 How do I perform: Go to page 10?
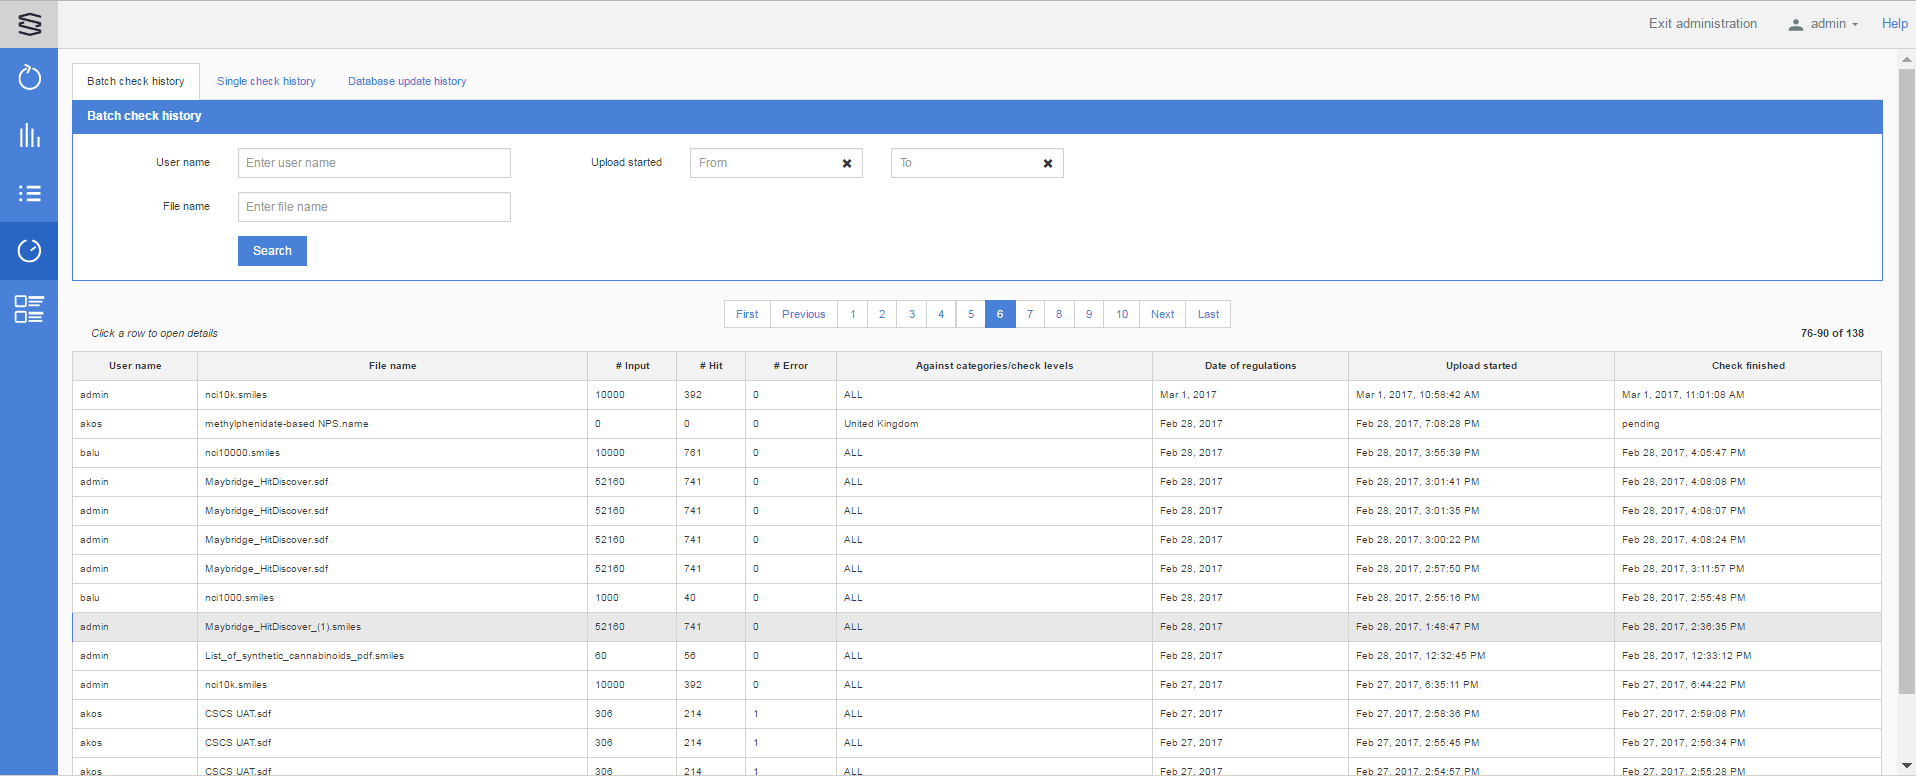pyautogui.click(x=1122, y=314)
